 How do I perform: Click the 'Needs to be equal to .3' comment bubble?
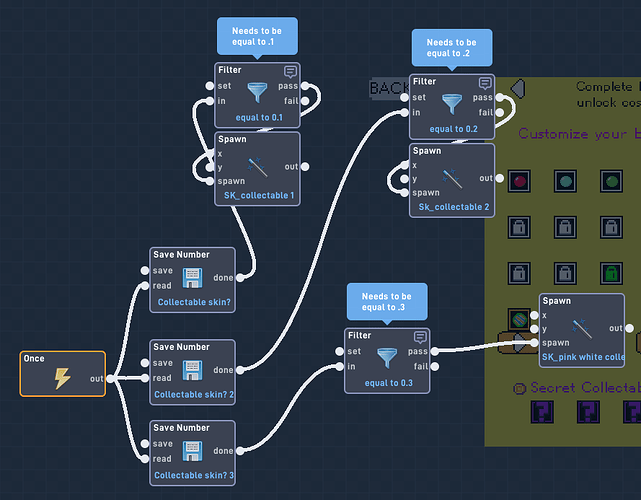[387, 302]
